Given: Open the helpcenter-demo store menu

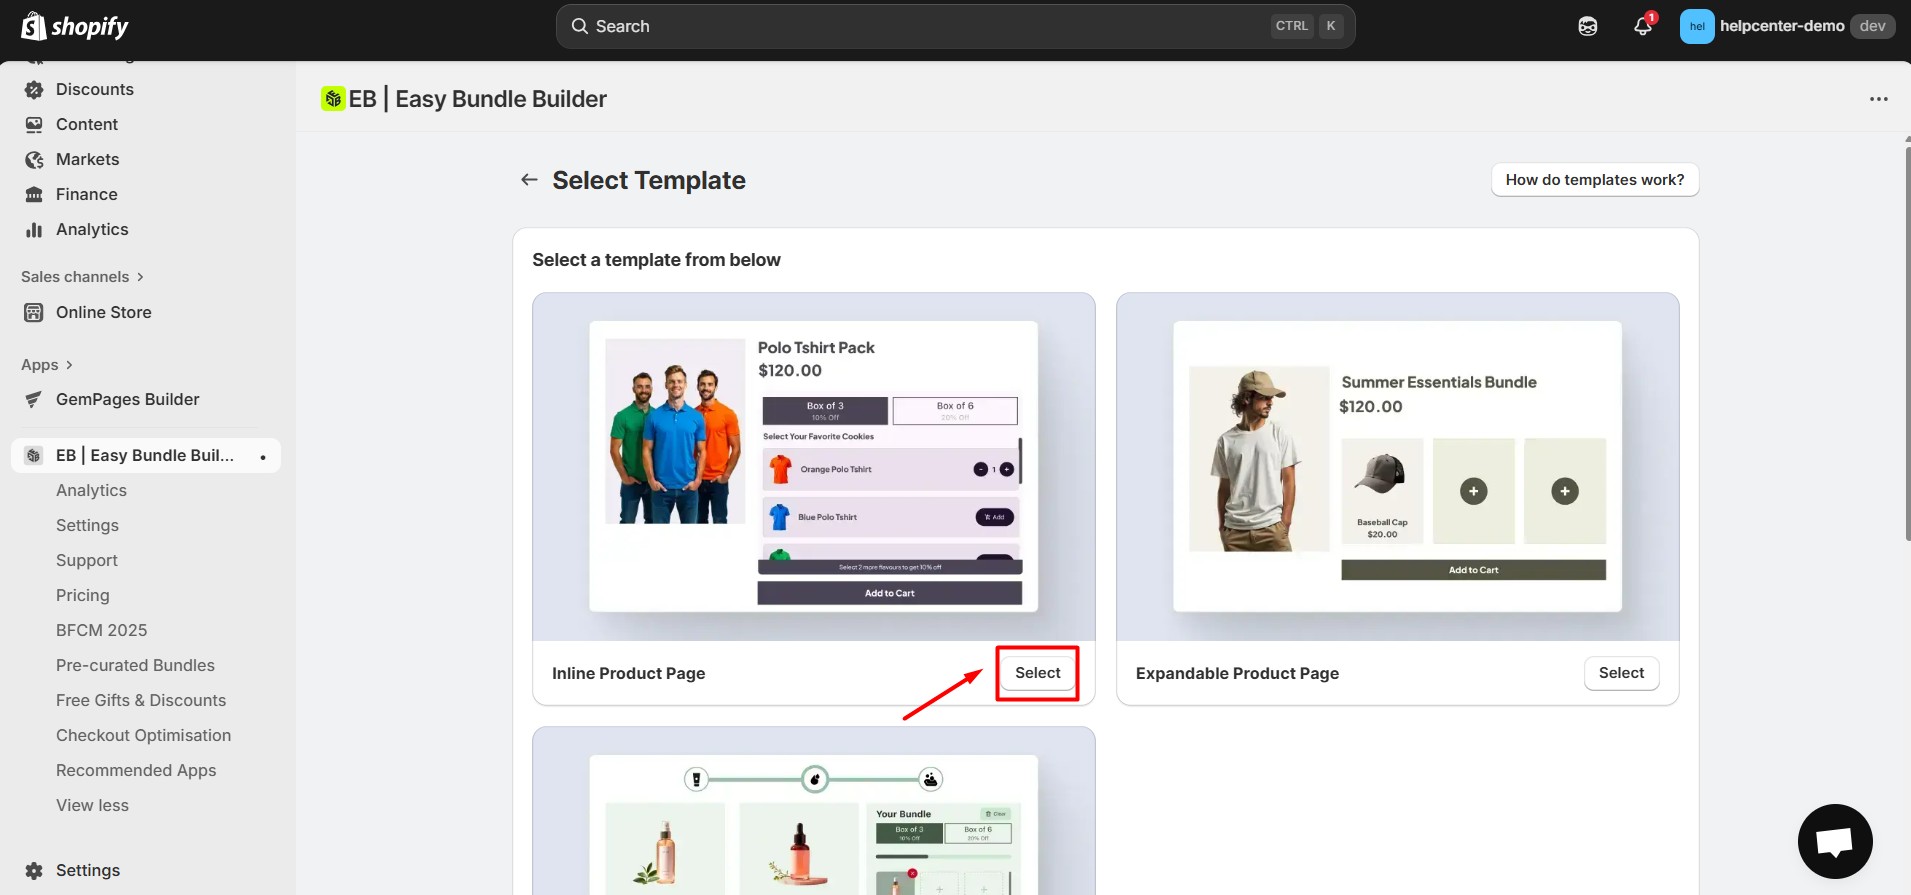Looking at the screenshot, I should (x=1788, y=26).
